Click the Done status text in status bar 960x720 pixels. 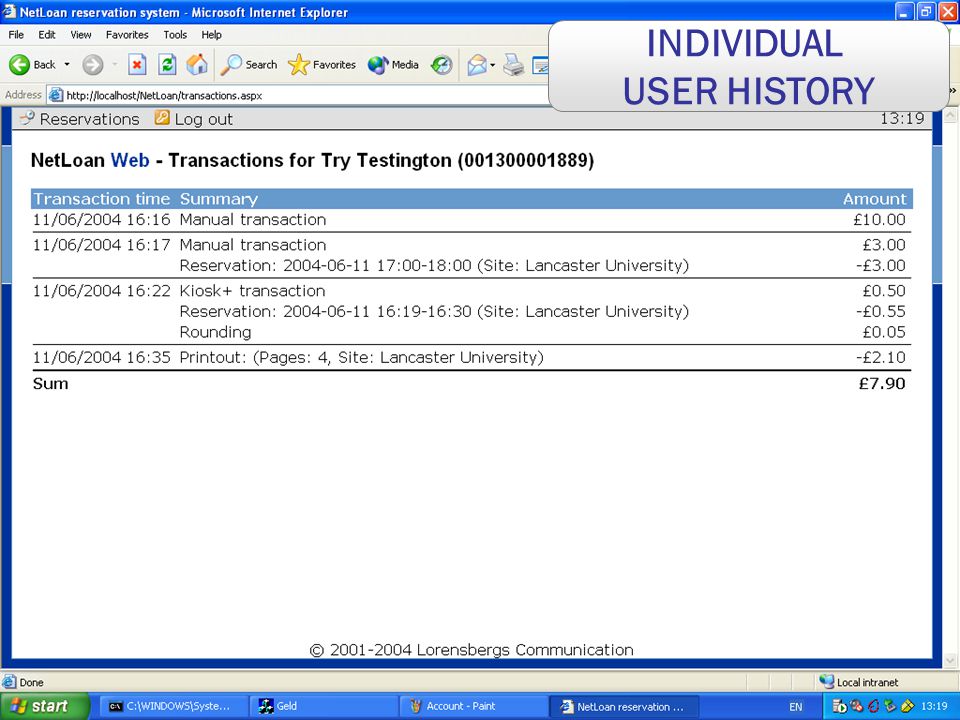(x=31, y=682)
